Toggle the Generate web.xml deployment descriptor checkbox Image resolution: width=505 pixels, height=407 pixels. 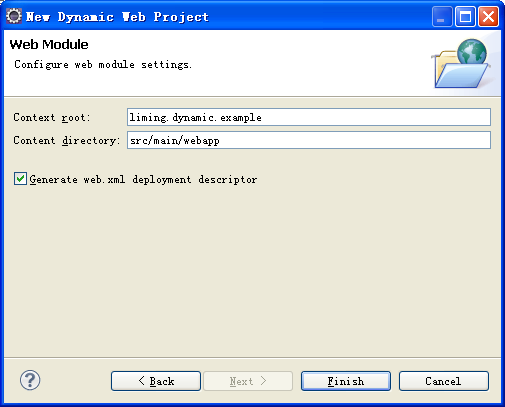[x=20, y=179]
